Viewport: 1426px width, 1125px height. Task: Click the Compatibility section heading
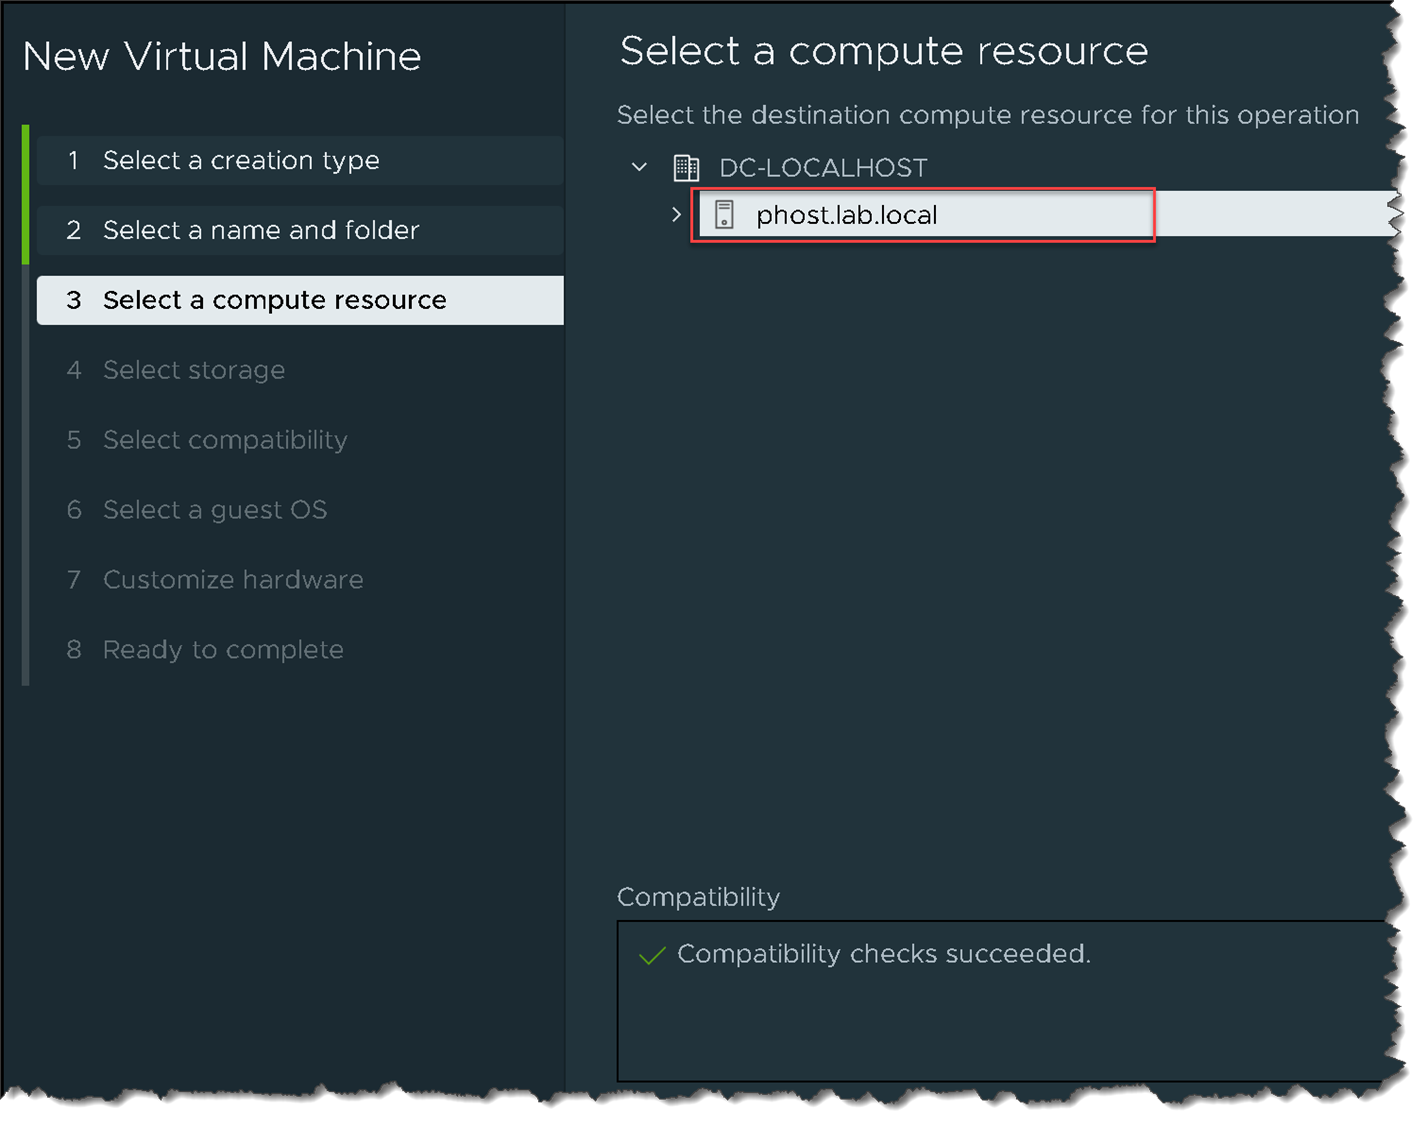(698, 897)
